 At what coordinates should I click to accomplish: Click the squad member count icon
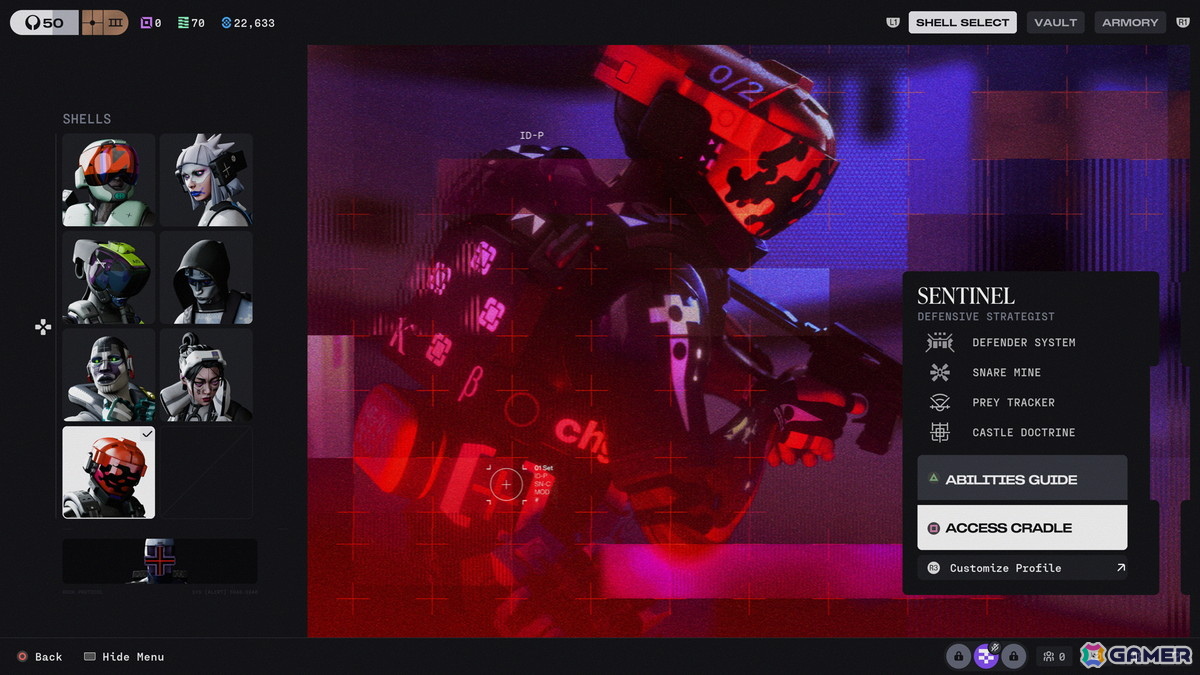pos(1049,657)
